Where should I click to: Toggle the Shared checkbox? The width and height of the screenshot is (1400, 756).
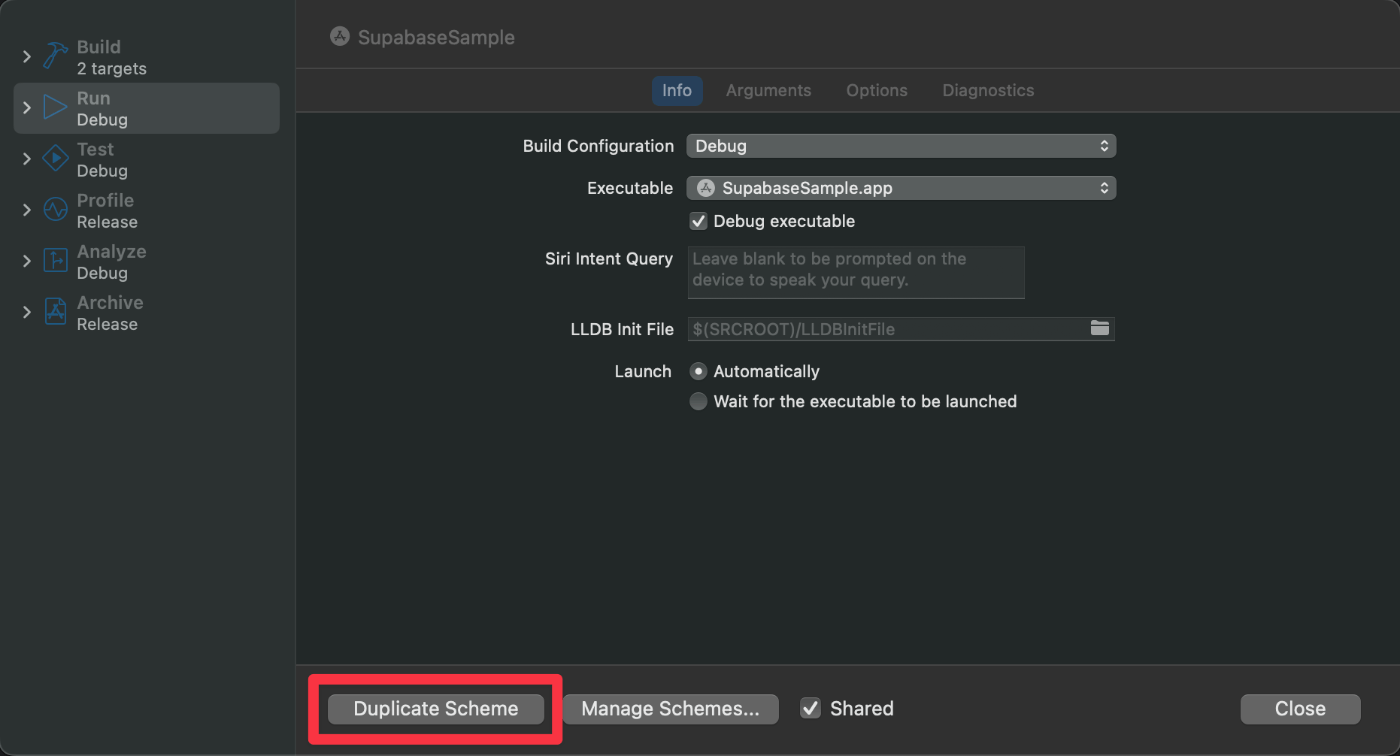pyautogui.click(x=810, y=708)
